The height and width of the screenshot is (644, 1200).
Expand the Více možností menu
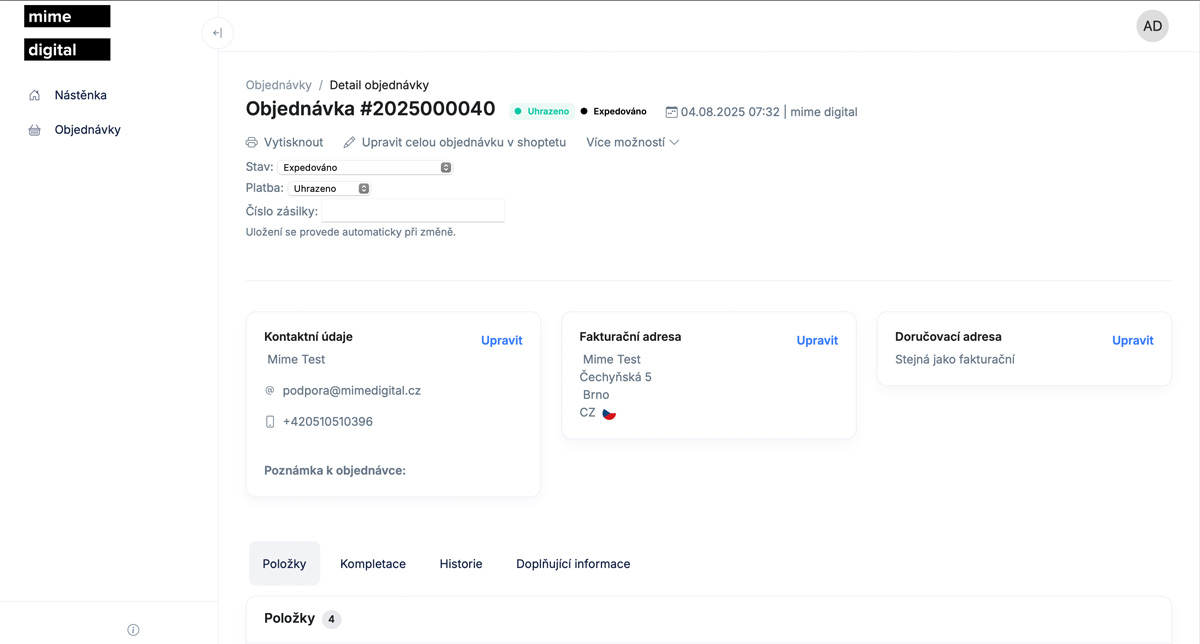click(632, 142)
